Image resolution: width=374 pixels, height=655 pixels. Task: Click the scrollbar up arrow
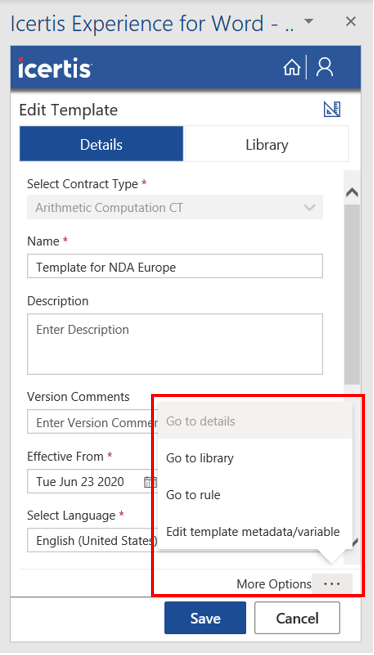click(x=352, y=192)
